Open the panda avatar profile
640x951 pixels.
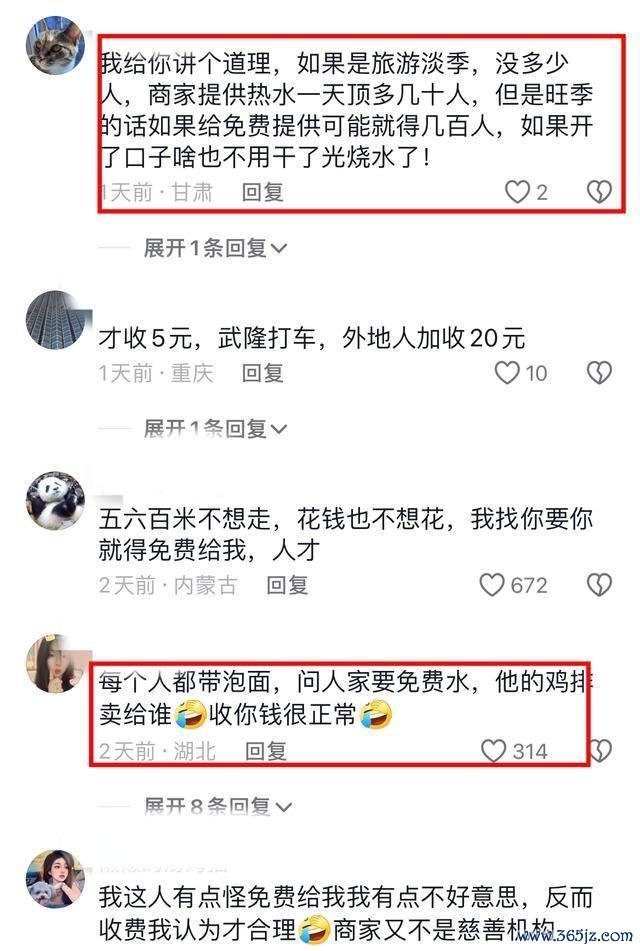click(55, 501)
